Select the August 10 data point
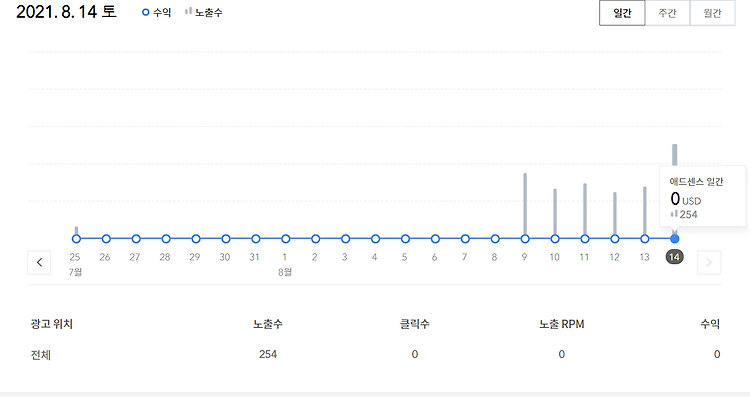The image size is (750, 397). click(555, 239)
